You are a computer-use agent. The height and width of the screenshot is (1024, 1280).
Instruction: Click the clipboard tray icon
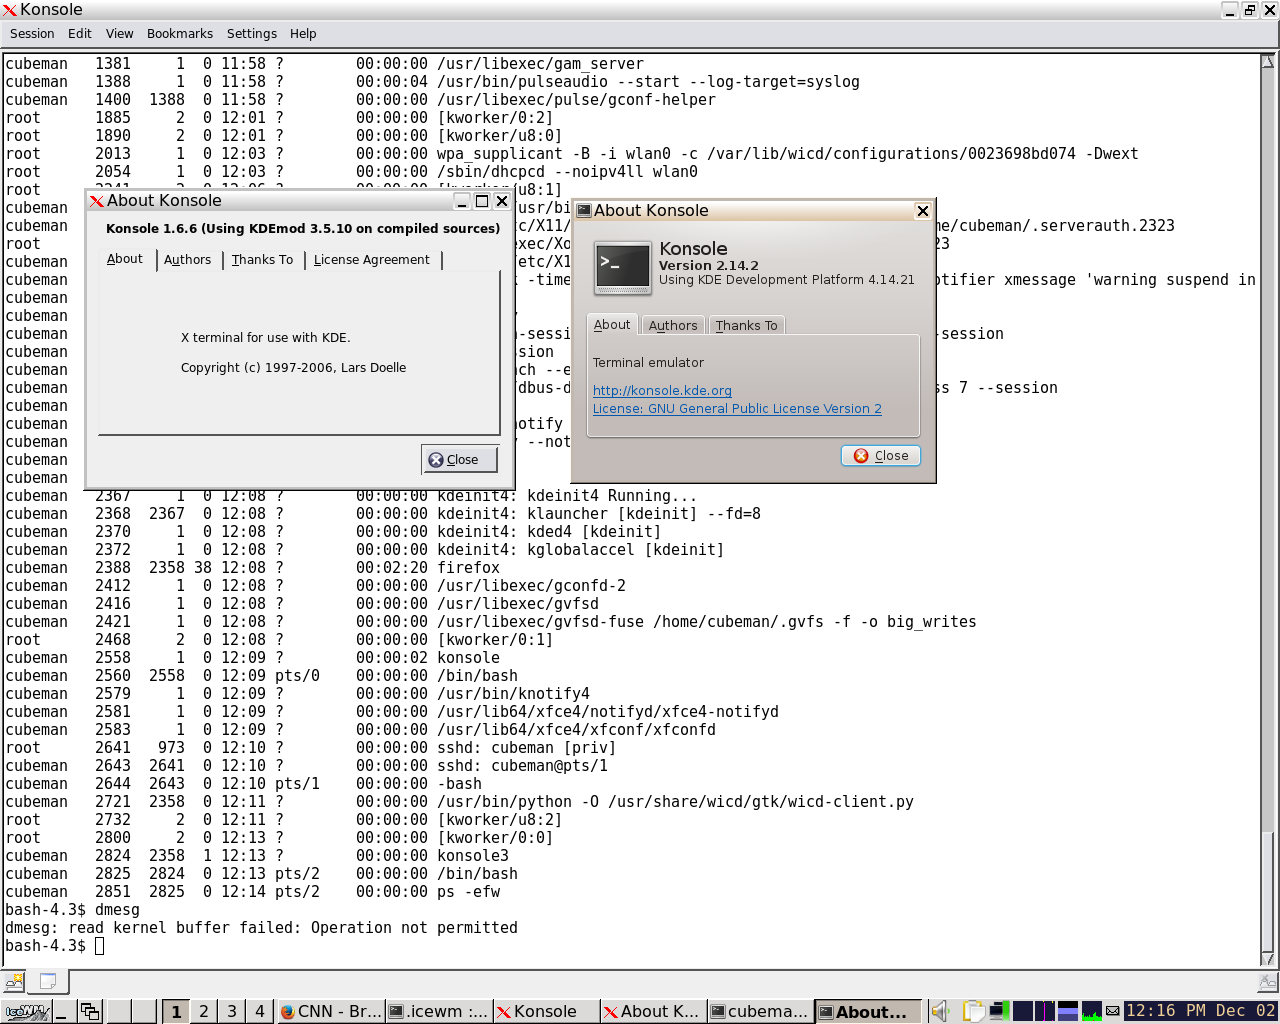[973, 1011]
